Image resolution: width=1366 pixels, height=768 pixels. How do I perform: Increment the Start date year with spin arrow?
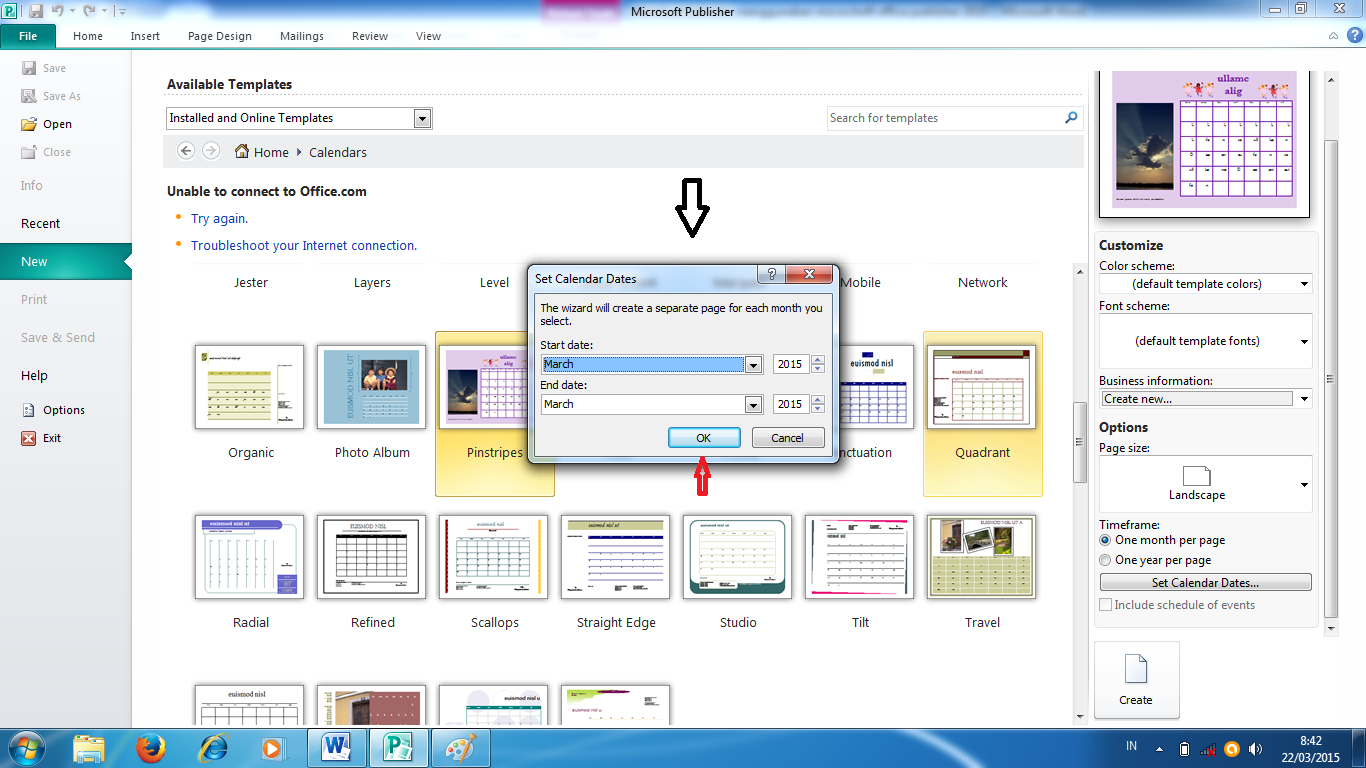[x=817, y=359]
